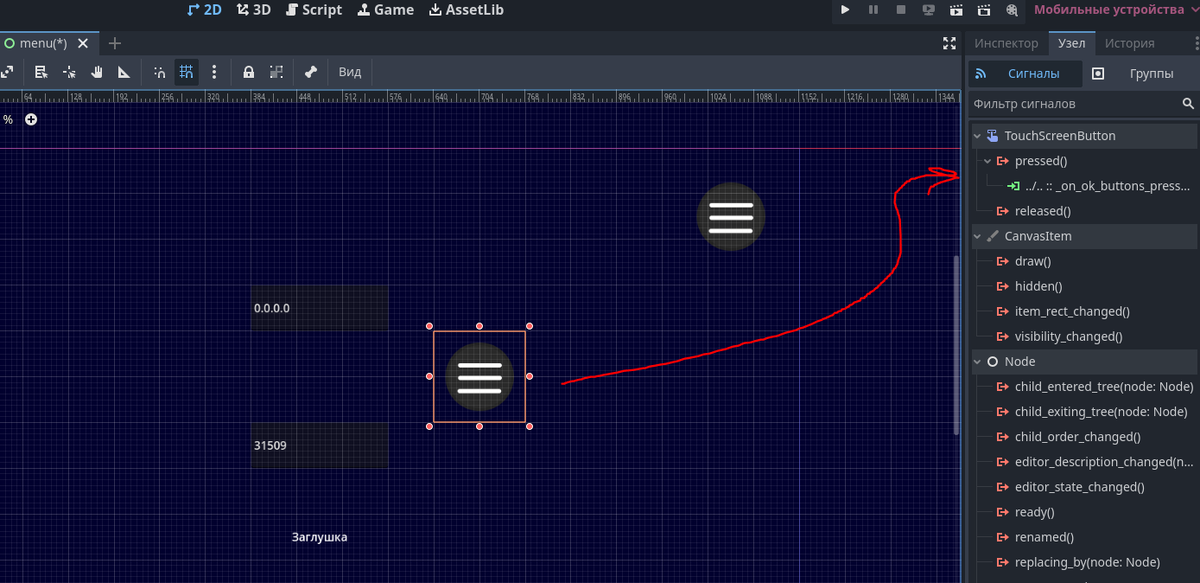Screen dimensions: 1200x583
Task: Select the ready() signal
Action: tap(1035, 512)
